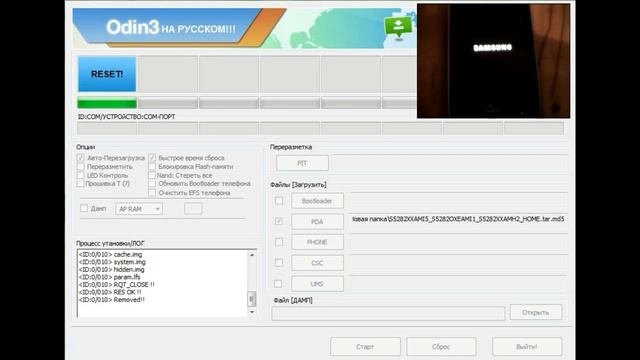Toggle Быстрое время сброса checkbox
640x360 pixels.
tap(152, 158)
